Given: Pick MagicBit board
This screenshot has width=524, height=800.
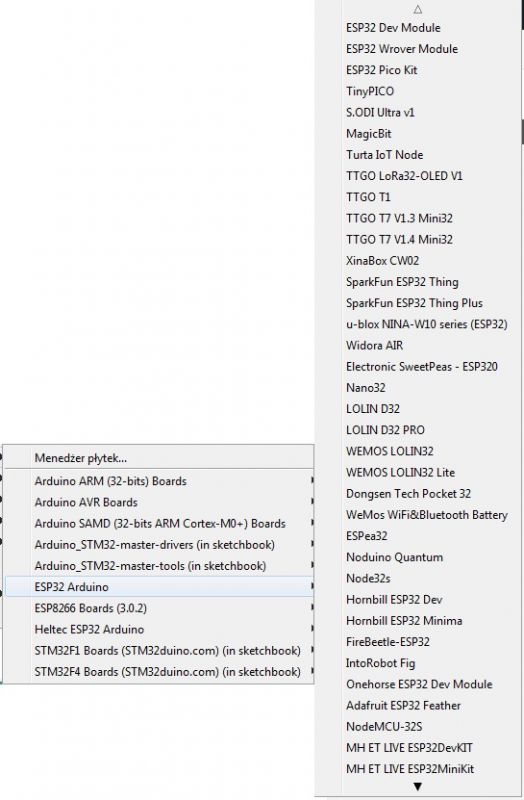Looking at the screenshot, I should pyautogui.click(x=418, y=134).
